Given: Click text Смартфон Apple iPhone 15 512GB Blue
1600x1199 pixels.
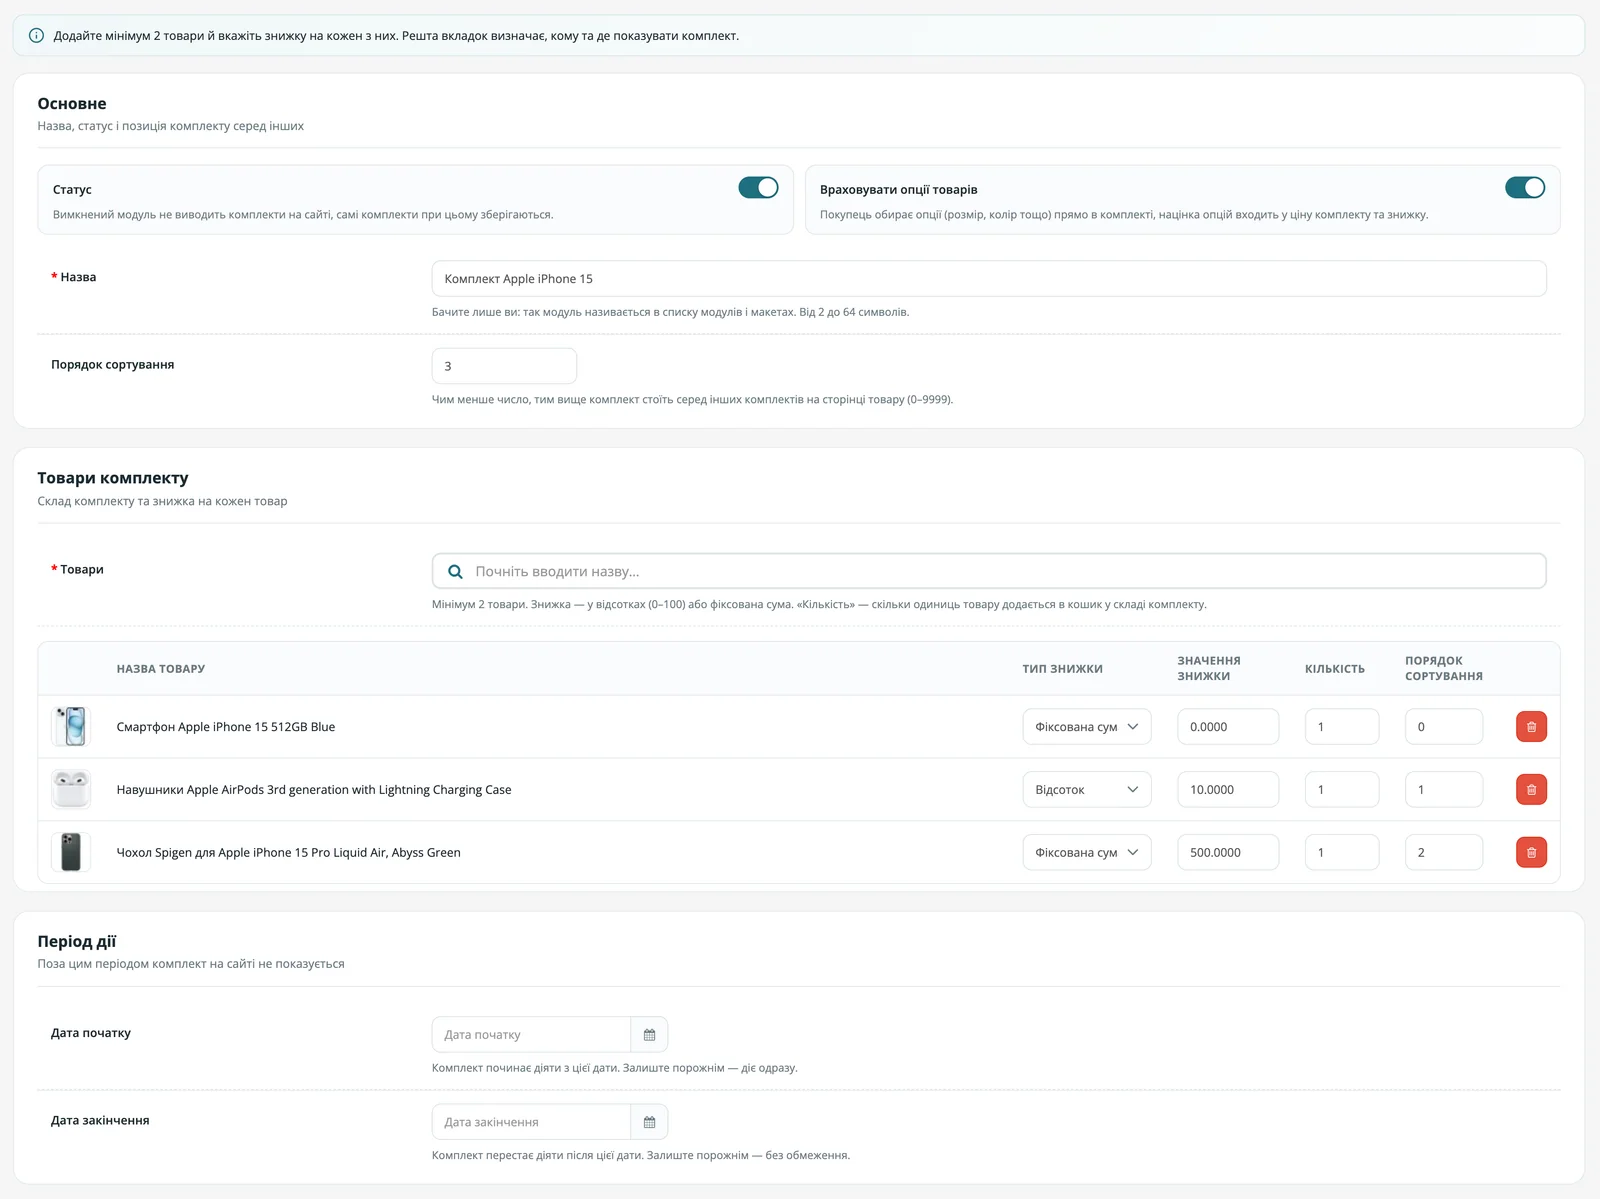Looking at the screenshot, I should (x=226, y=727).
